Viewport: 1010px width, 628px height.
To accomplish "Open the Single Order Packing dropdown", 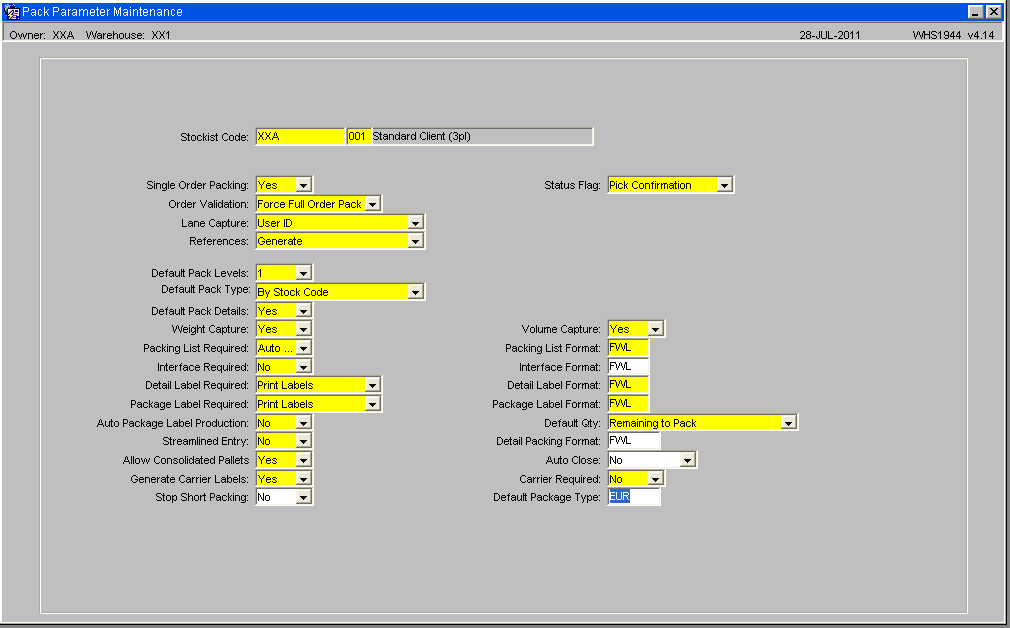I will 303,186.
